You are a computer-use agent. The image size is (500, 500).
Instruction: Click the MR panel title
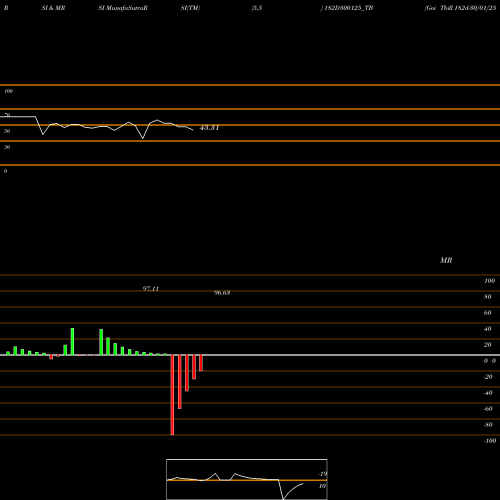tap(446, 260)
